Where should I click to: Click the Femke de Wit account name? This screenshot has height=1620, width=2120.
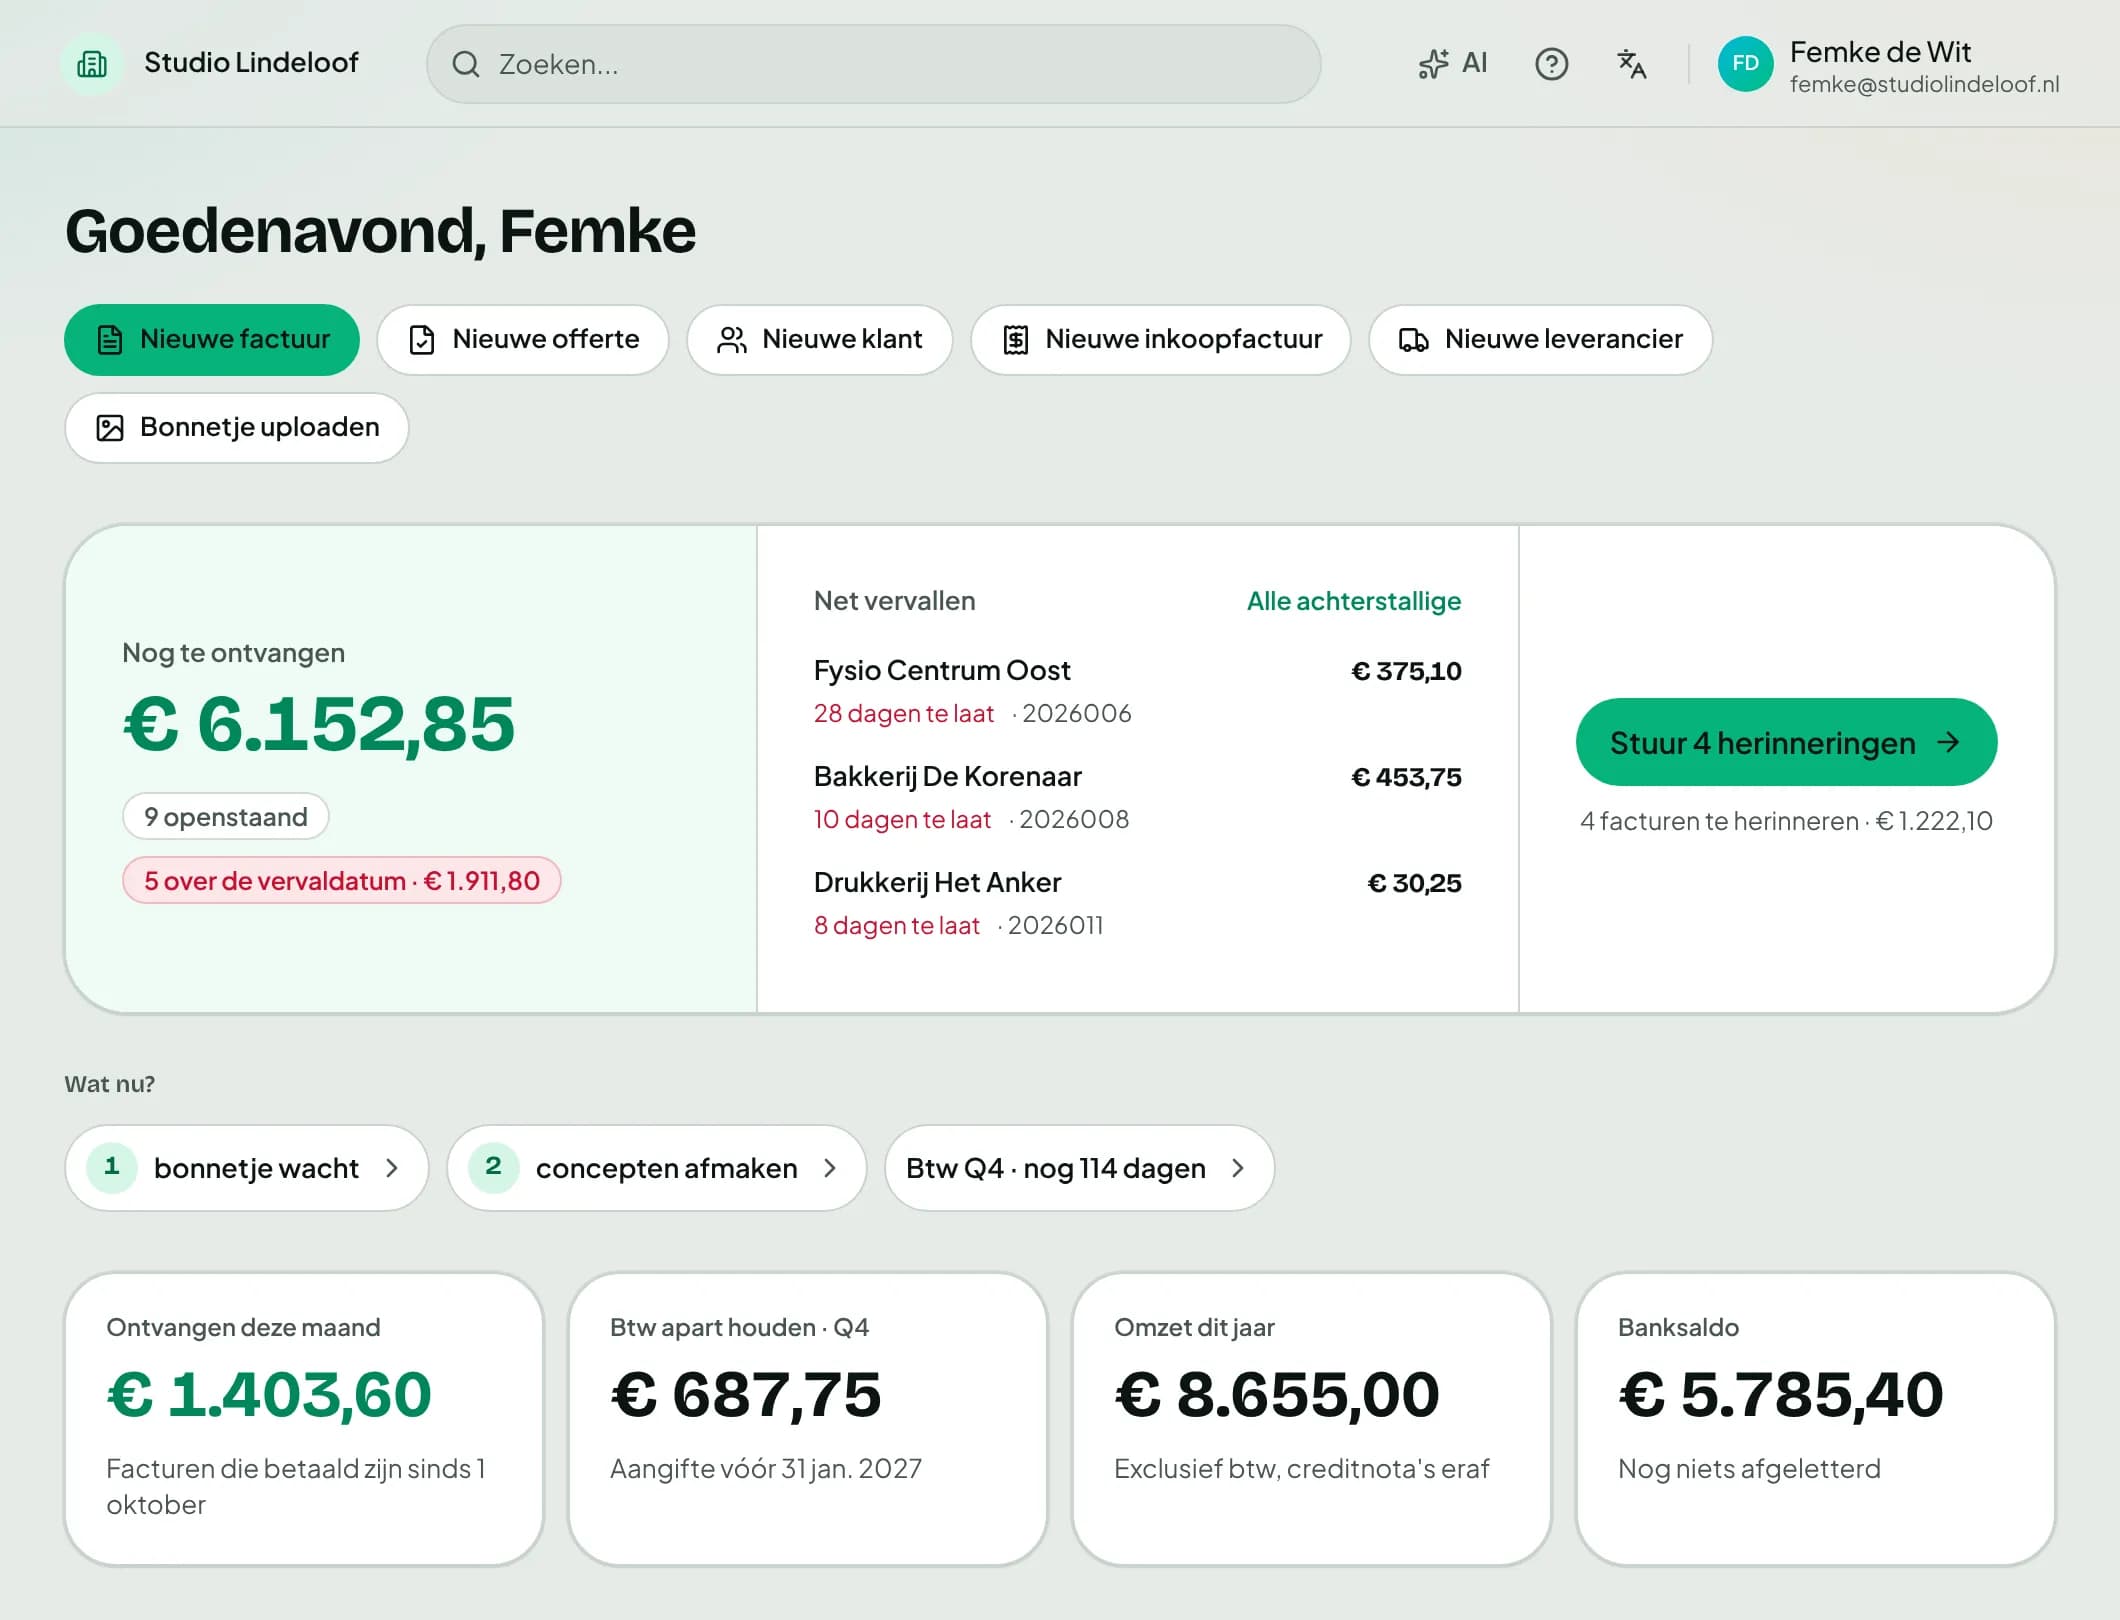click(1880, 52)
